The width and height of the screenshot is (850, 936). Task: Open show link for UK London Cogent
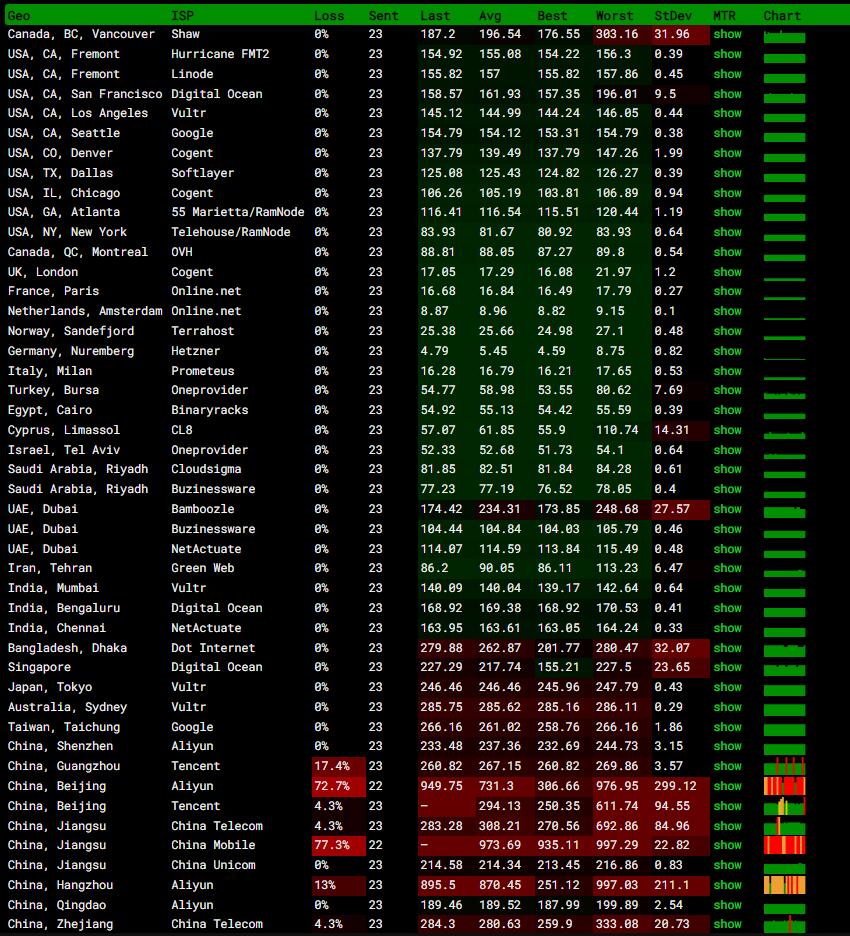727,272
